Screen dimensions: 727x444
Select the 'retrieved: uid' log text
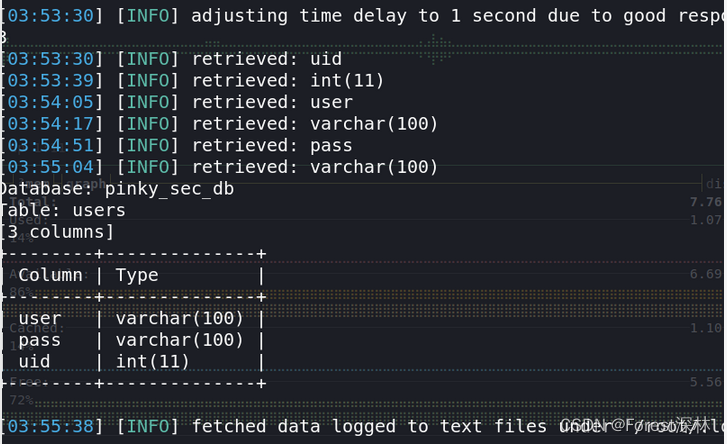[x=267, y=59]
